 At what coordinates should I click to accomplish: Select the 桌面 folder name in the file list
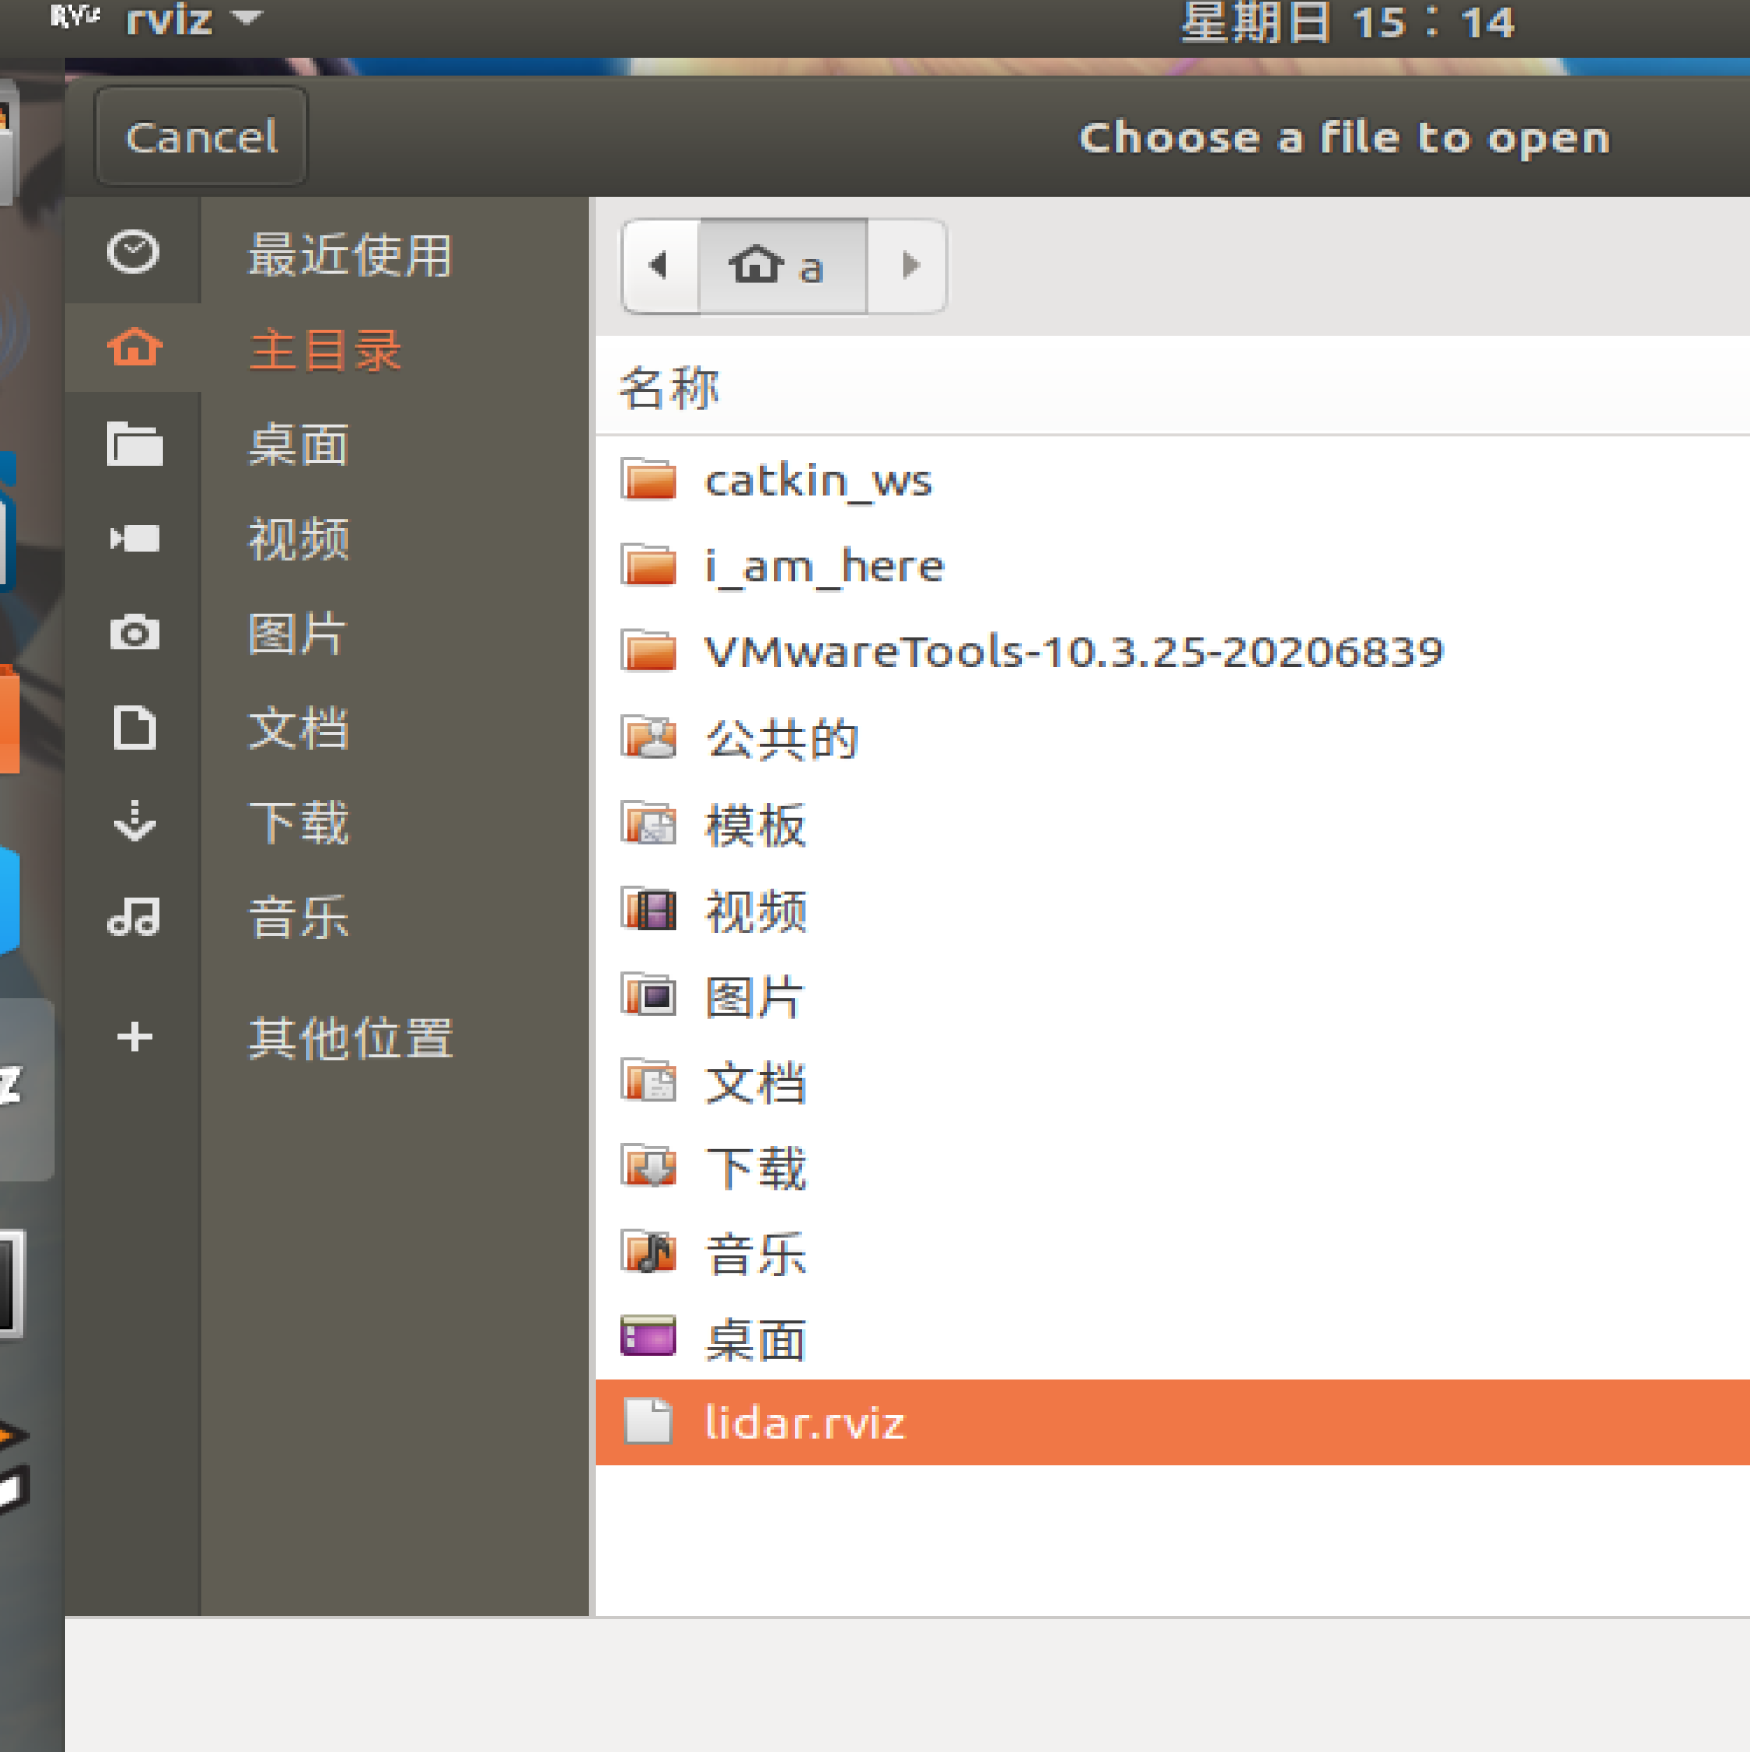pyautogui.click(x=755, y=1340)
